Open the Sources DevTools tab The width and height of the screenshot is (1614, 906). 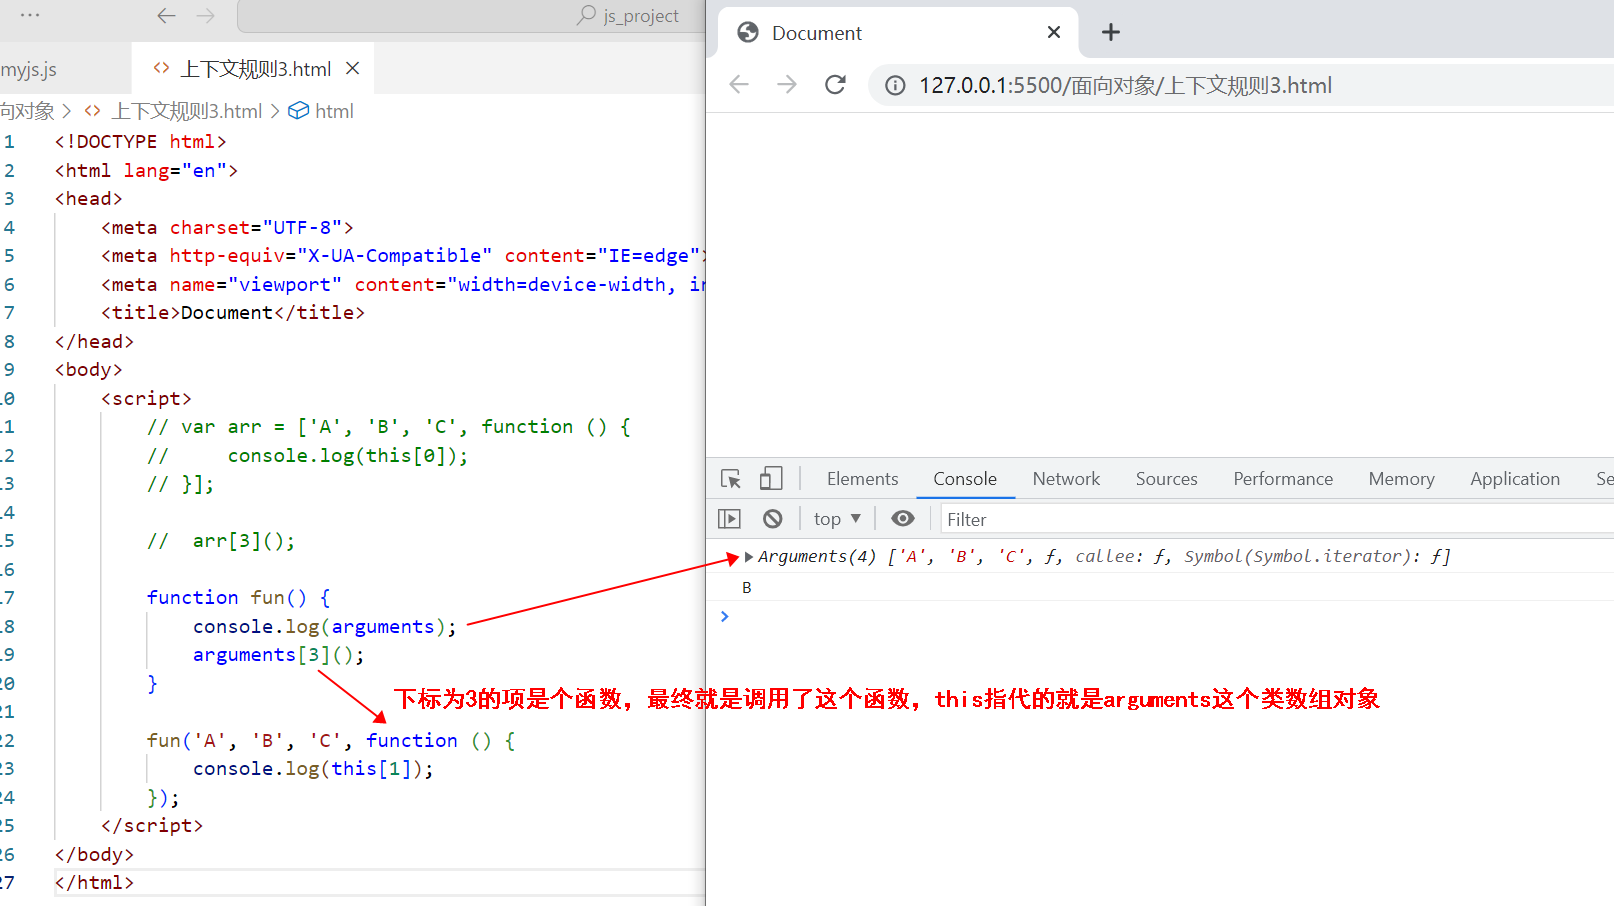point(1166,479)
